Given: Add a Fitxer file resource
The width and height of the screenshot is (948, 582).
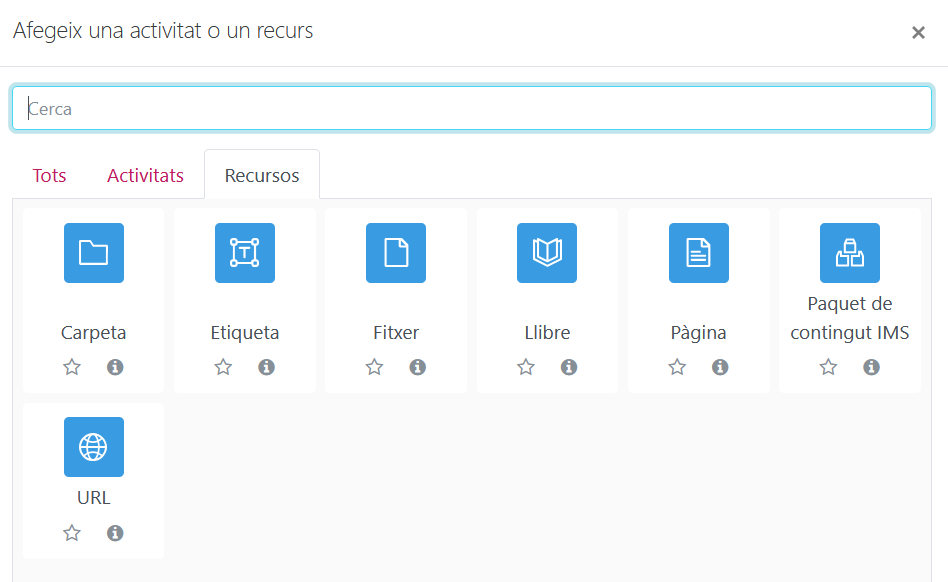Looking at the screenshot, I should point(396,253).
